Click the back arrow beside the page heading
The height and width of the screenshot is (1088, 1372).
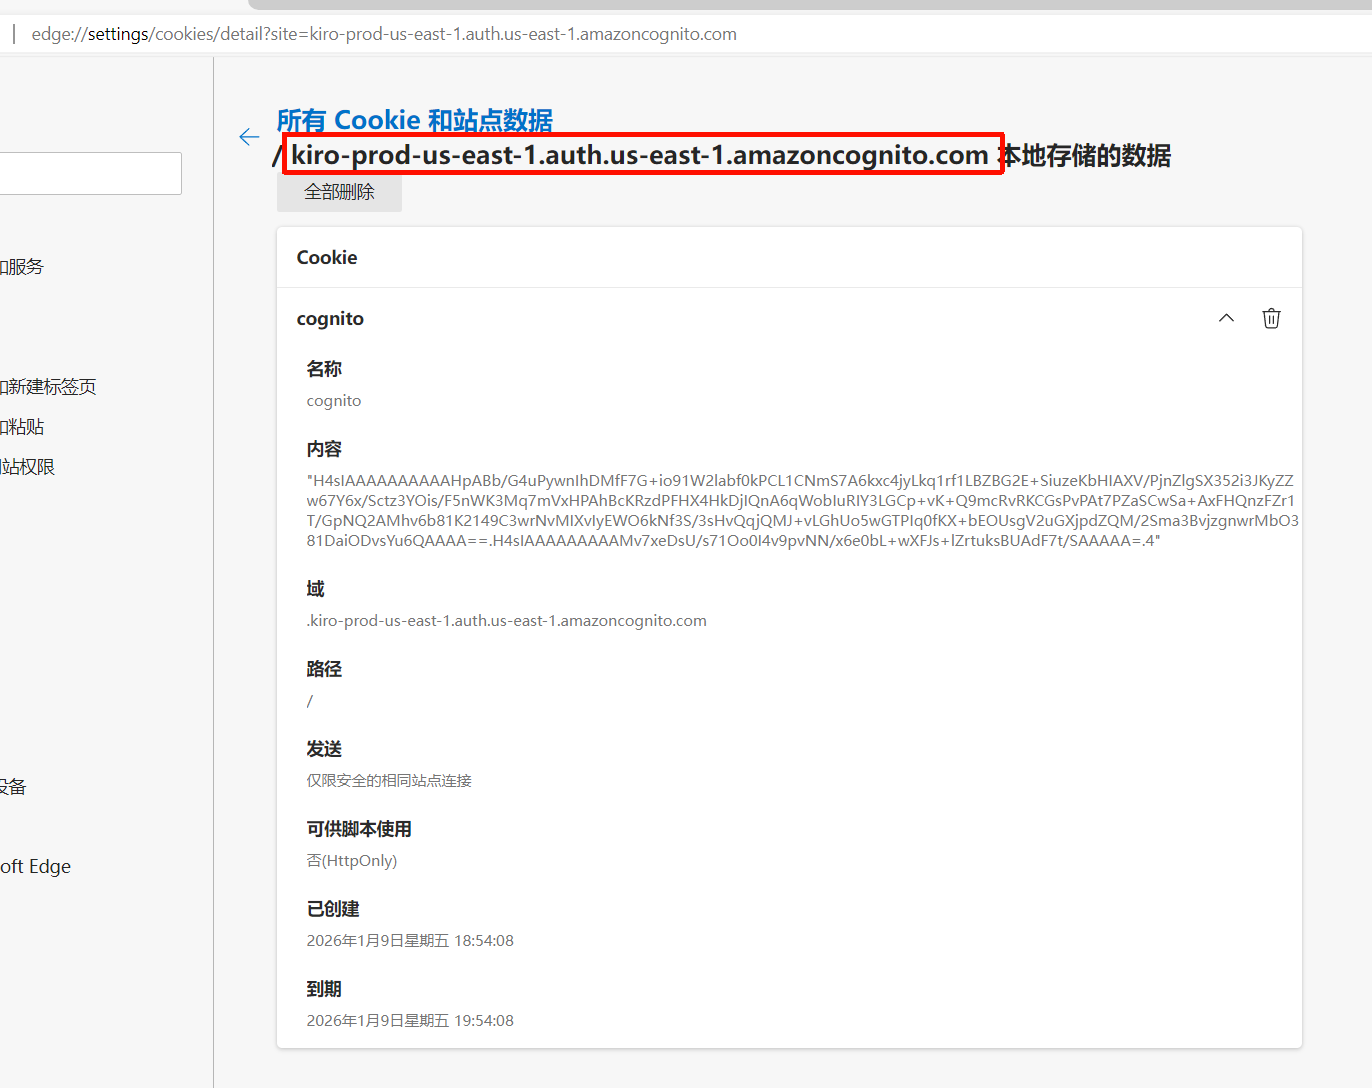pyautogui.click(x=249, y=137)
